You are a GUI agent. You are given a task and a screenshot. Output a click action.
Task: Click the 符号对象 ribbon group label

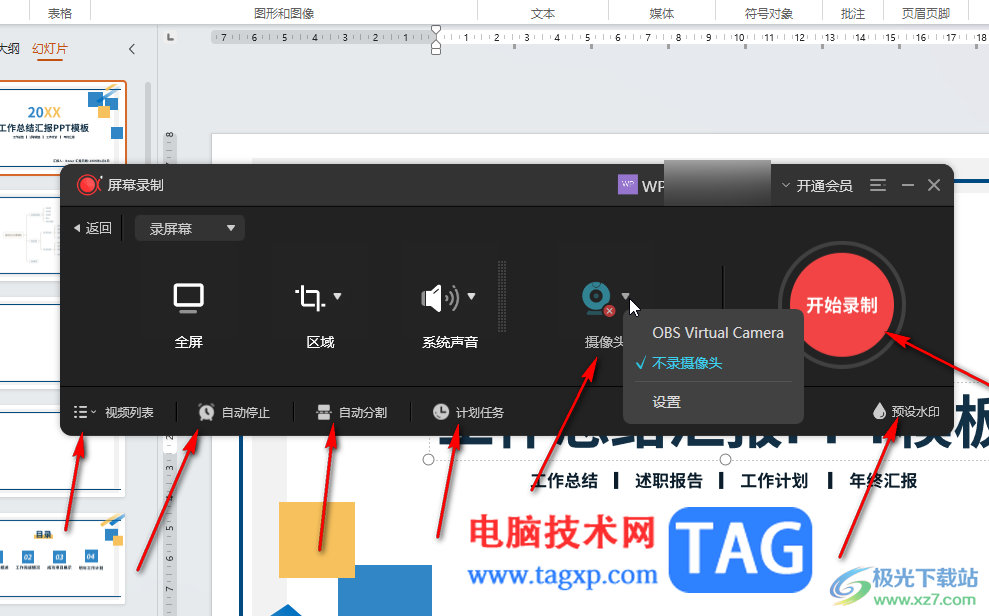[x=769, y=13]
